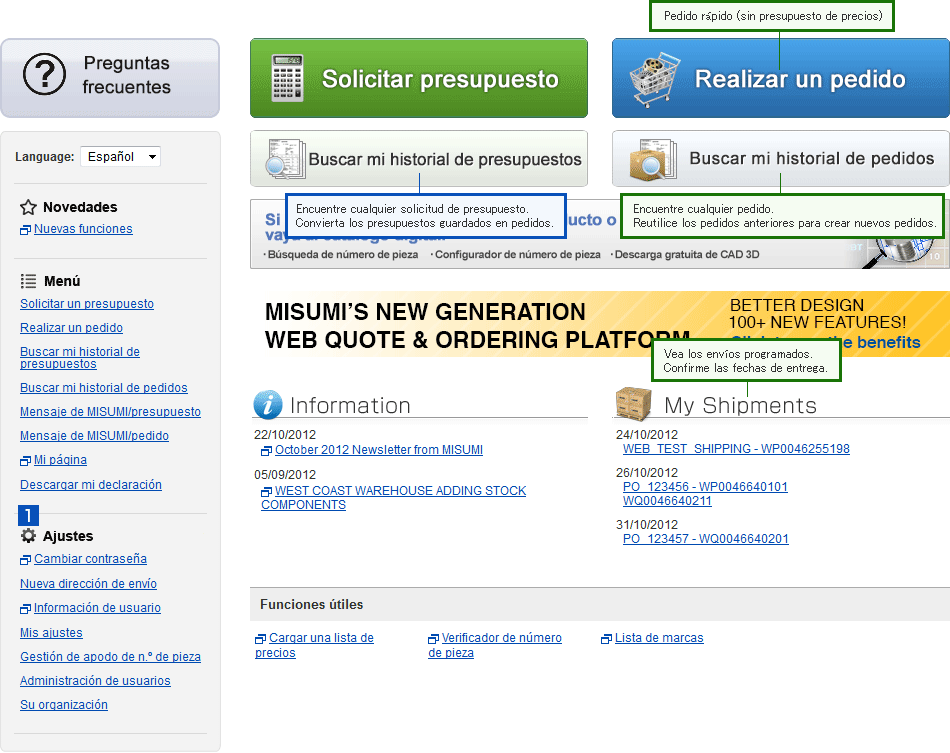Open the Gestión de apodo de n.º de pieza link

[110, 657]
